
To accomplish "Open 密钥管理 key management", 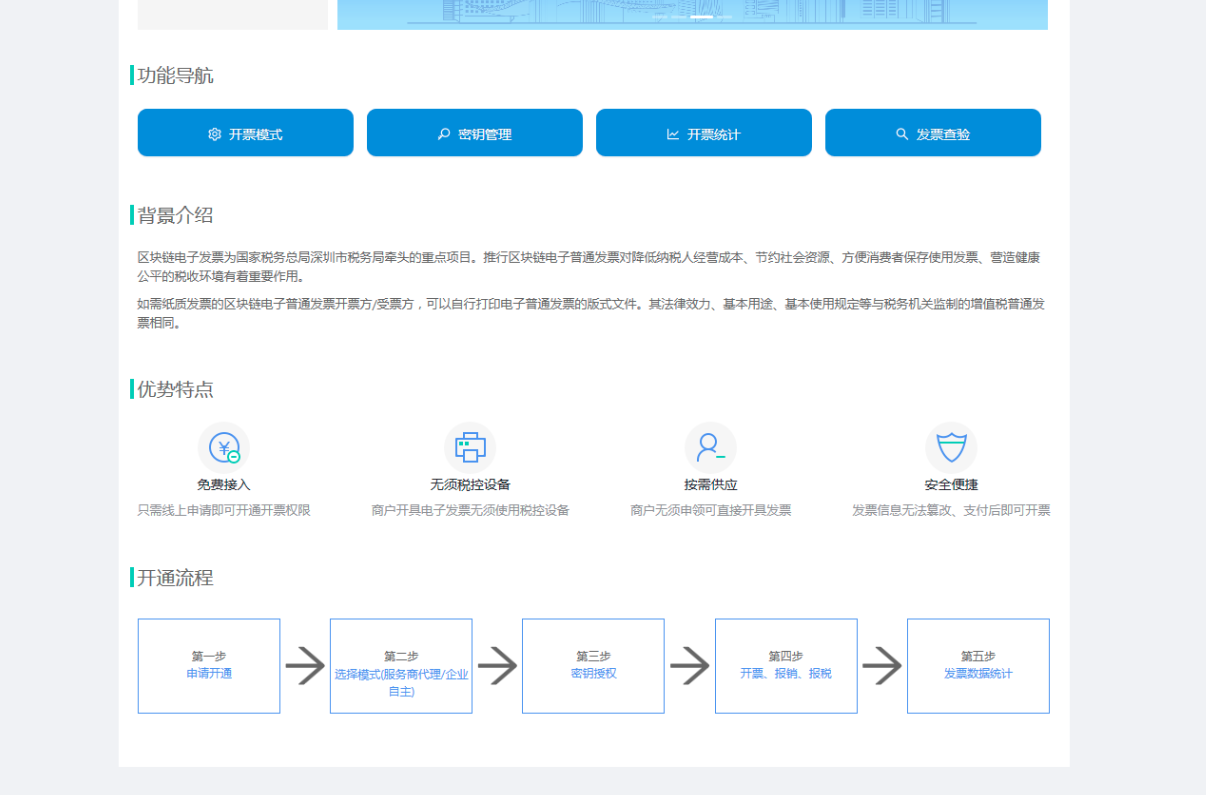I will pos(474,133).
